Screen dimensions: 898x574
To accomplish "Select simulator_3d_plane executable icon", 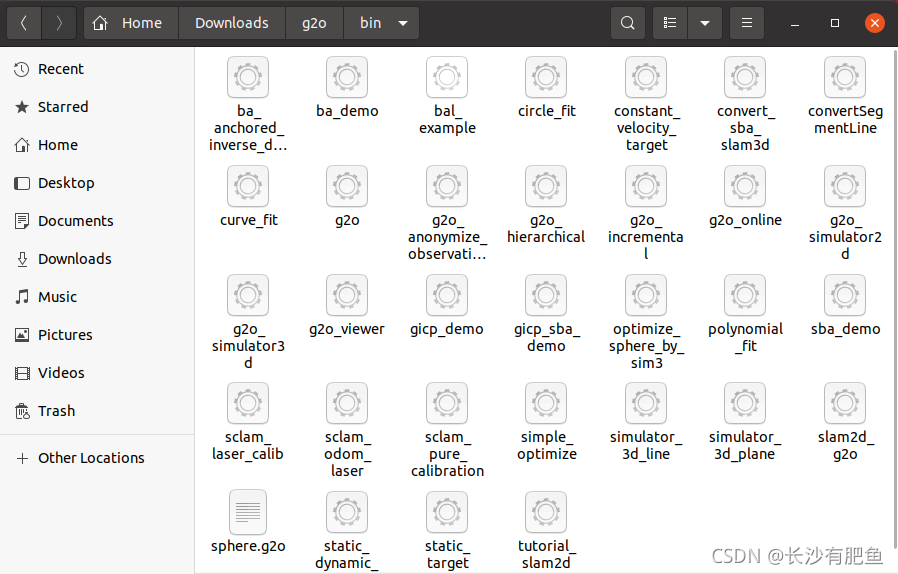I will pyautogui.click(x=745, y=403).
